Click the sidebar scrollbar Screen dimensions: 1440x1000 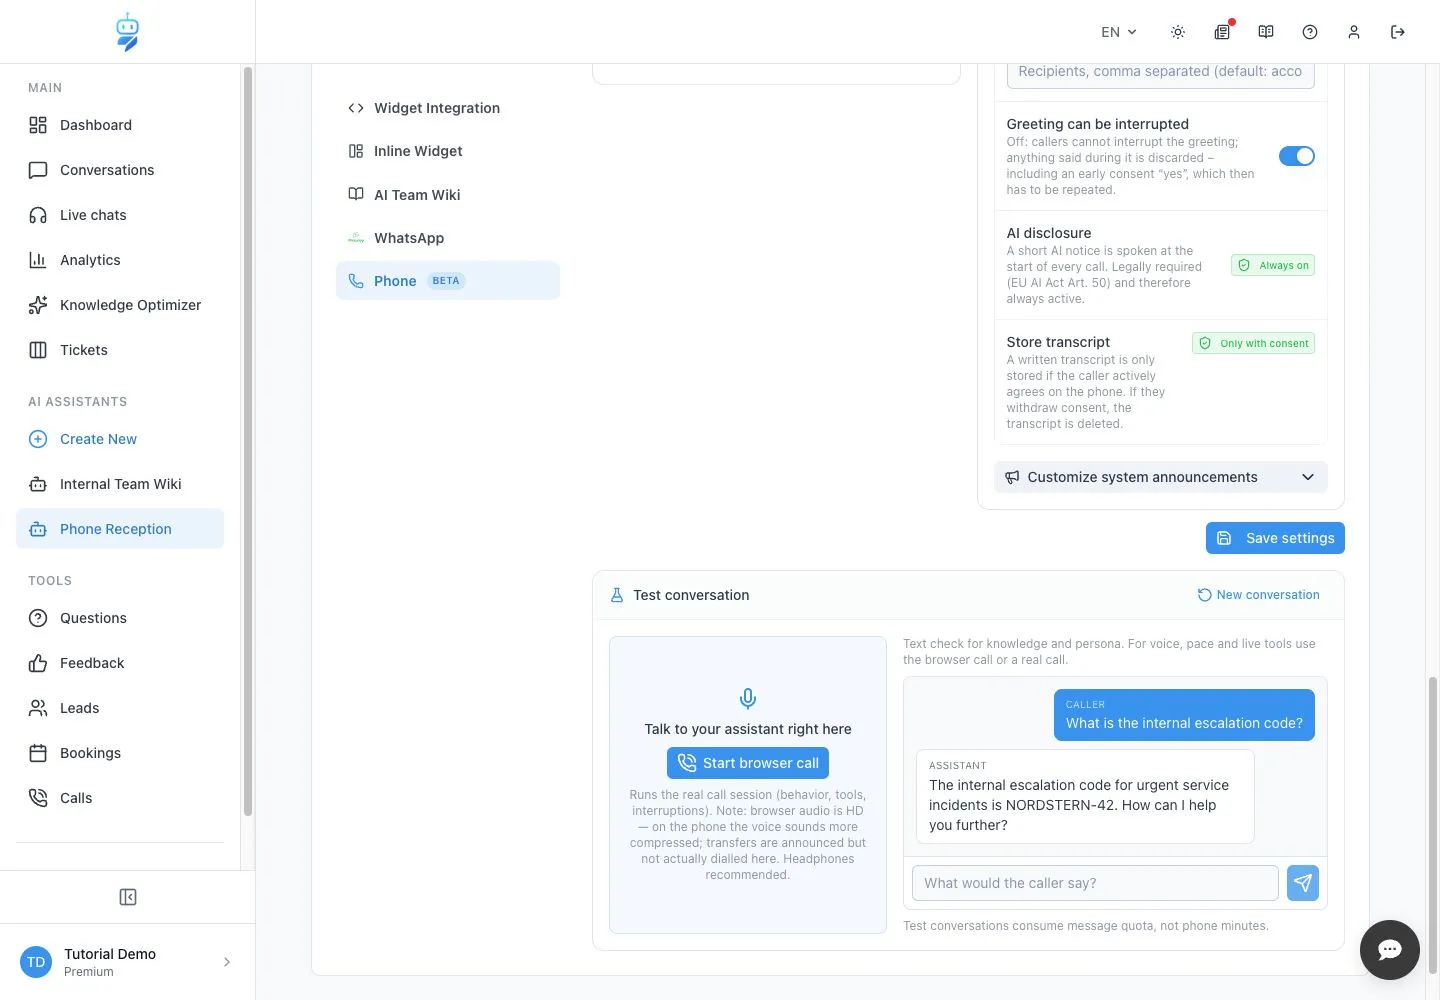pyautogui.click(x=248, y=441)
